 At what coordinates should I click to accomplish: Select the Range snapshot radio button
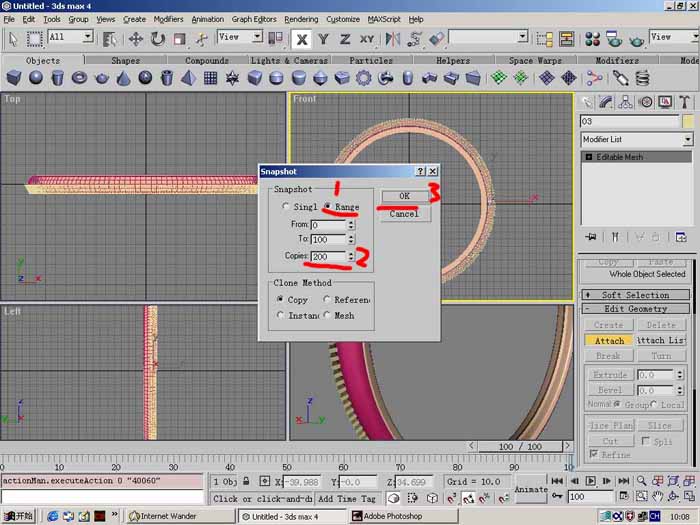[328, 206]
